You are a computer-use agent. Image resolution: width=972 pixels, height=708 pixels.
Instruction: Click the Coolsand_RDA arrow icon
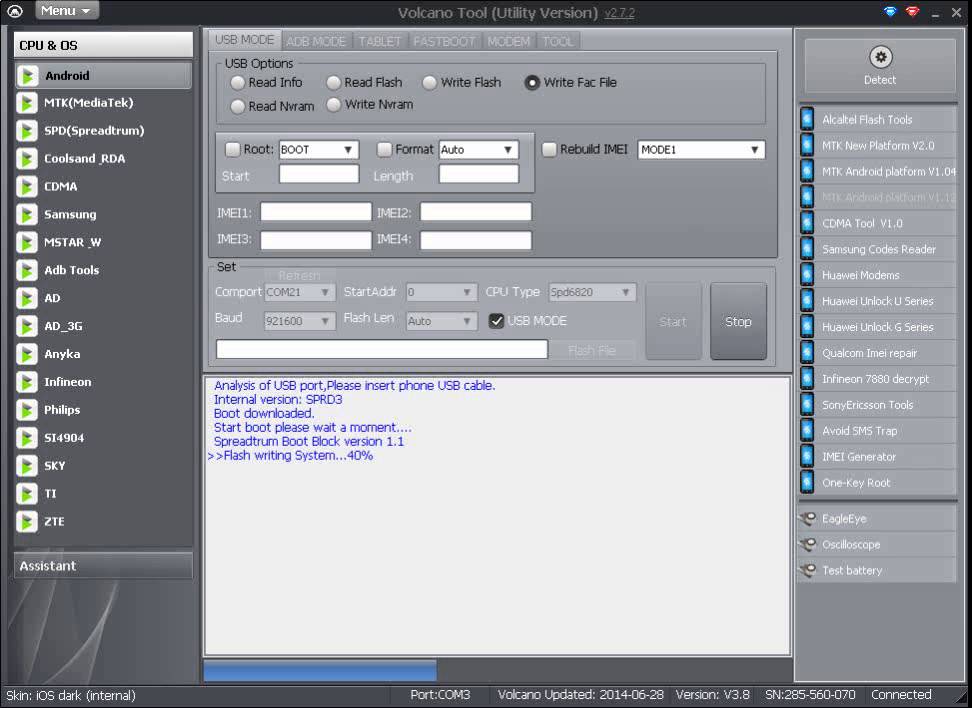point(27,159)
